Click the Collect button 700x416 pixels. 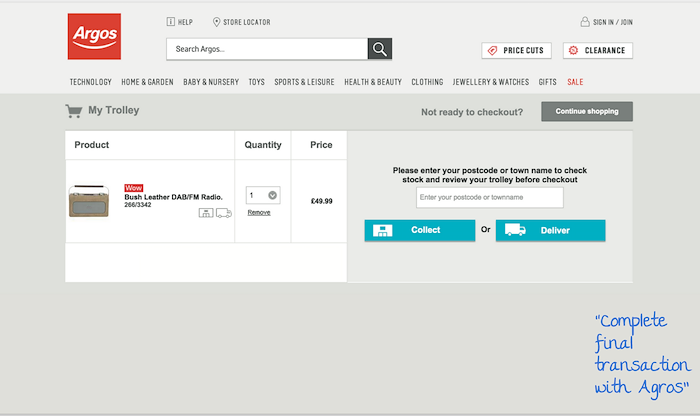420,230
